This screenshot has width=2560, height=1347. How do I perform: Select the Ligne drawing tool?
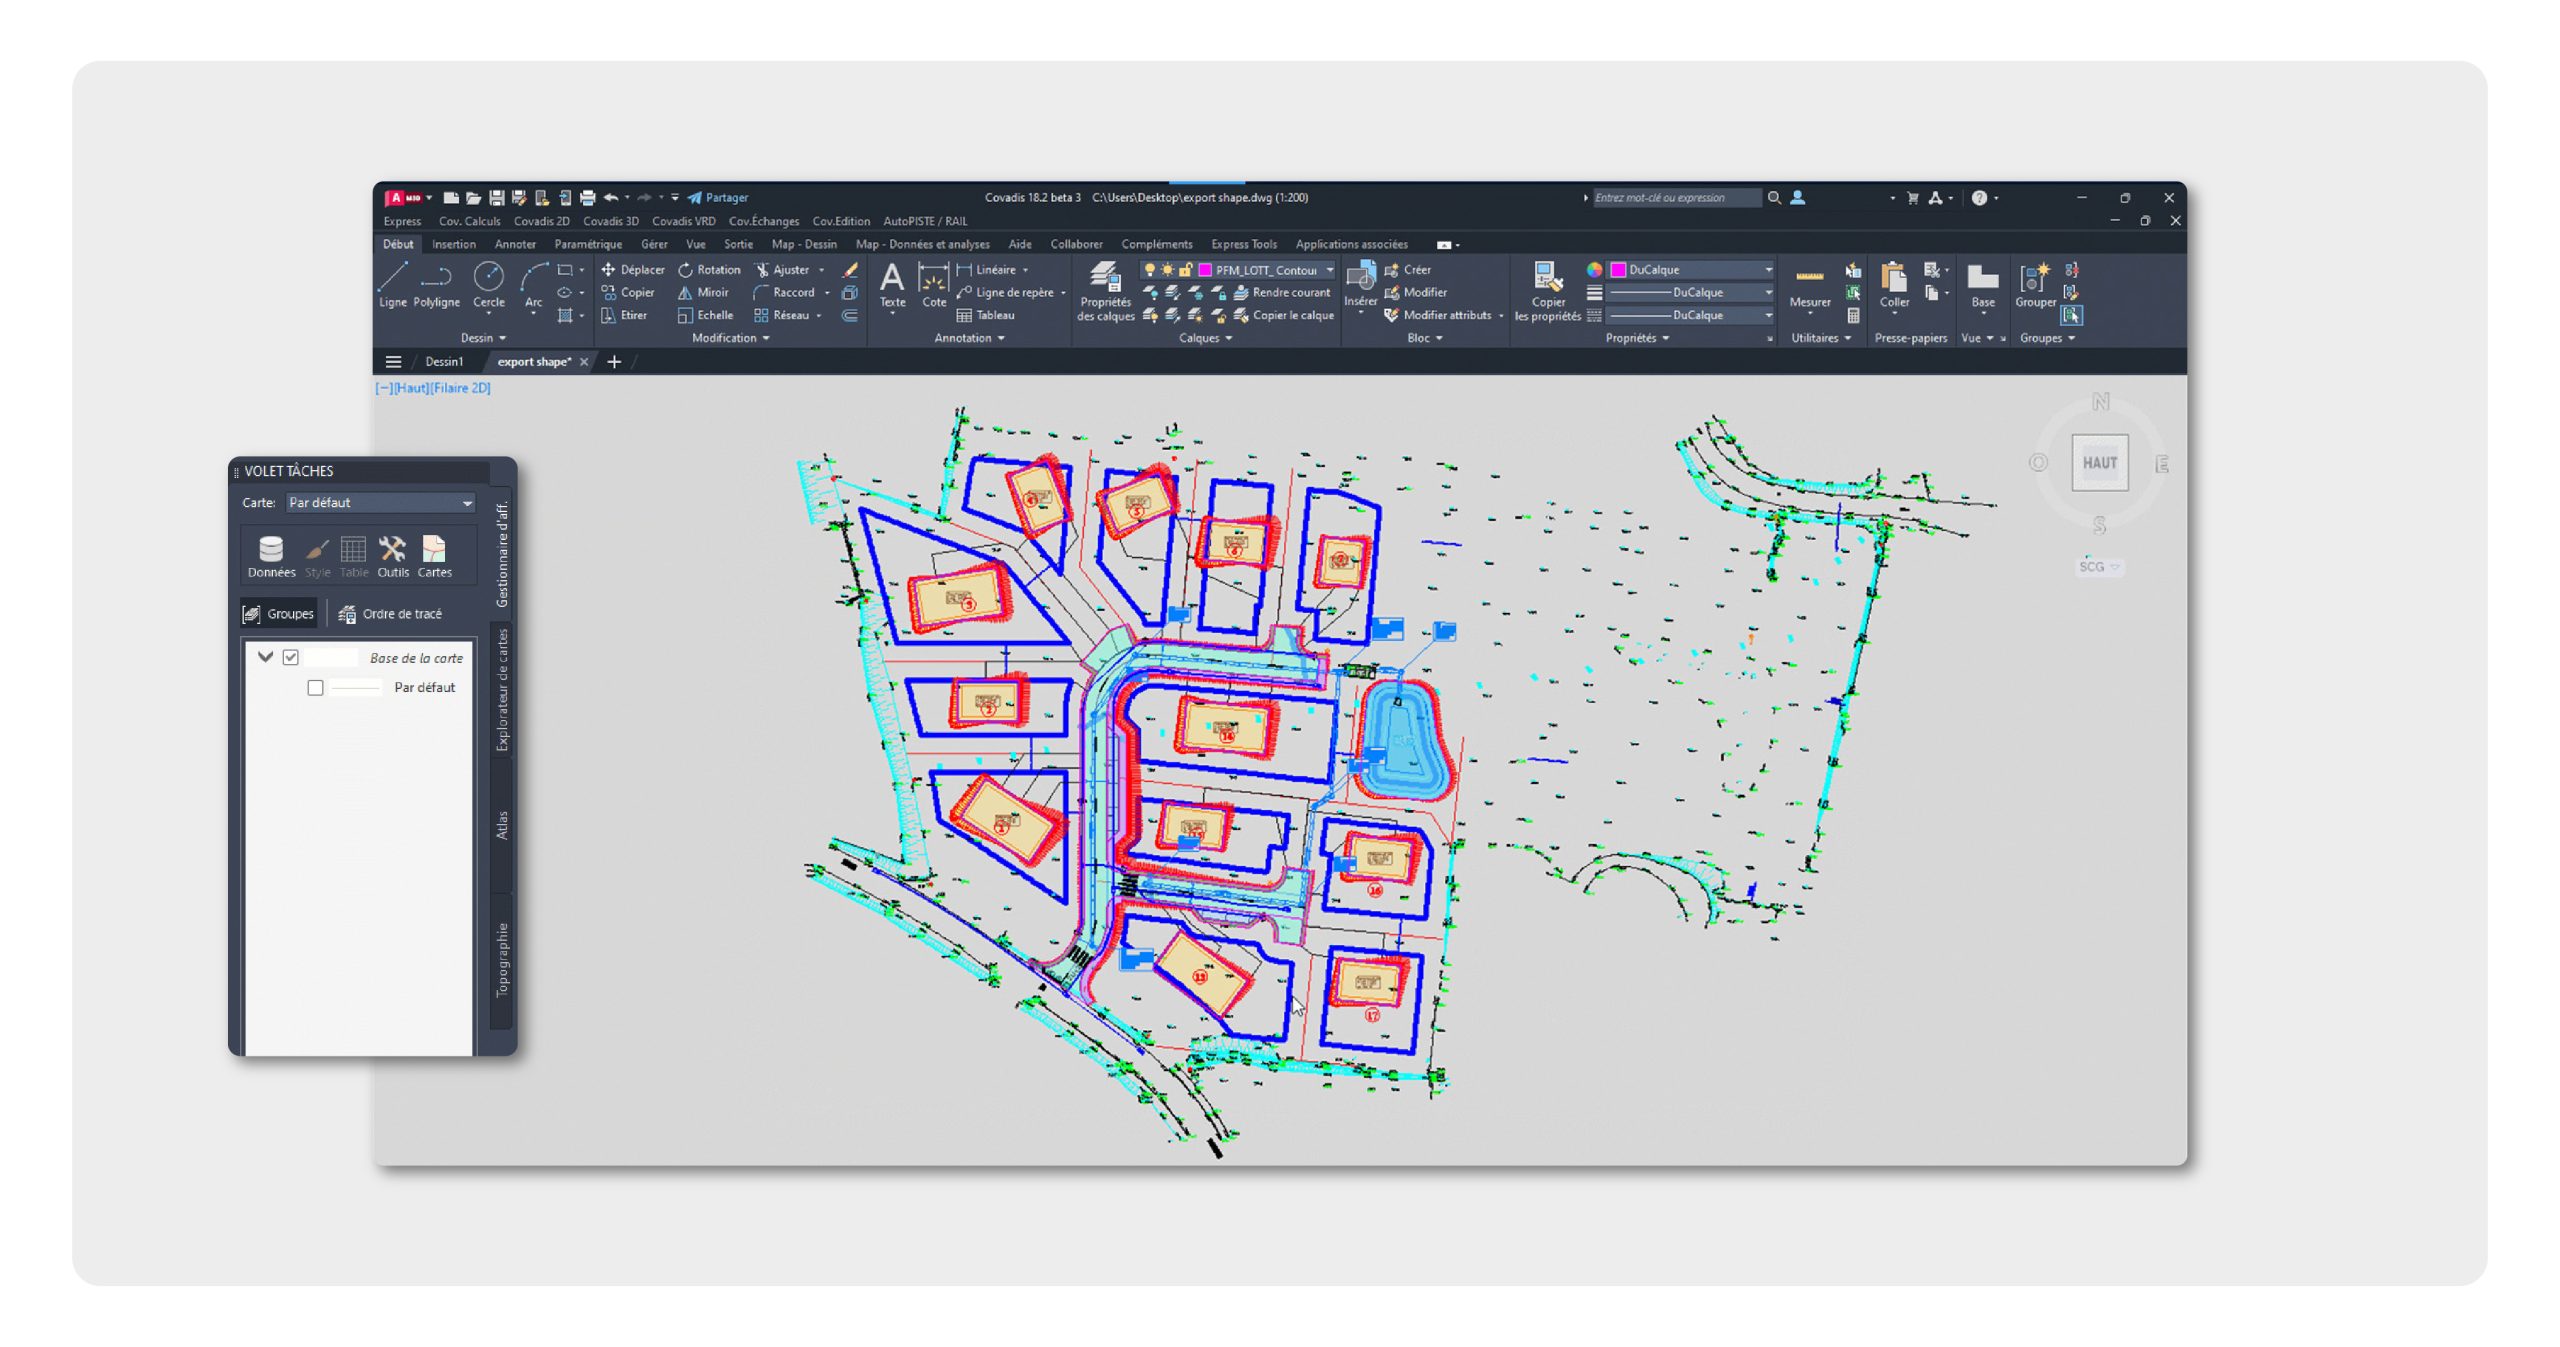tap(392, 285)
